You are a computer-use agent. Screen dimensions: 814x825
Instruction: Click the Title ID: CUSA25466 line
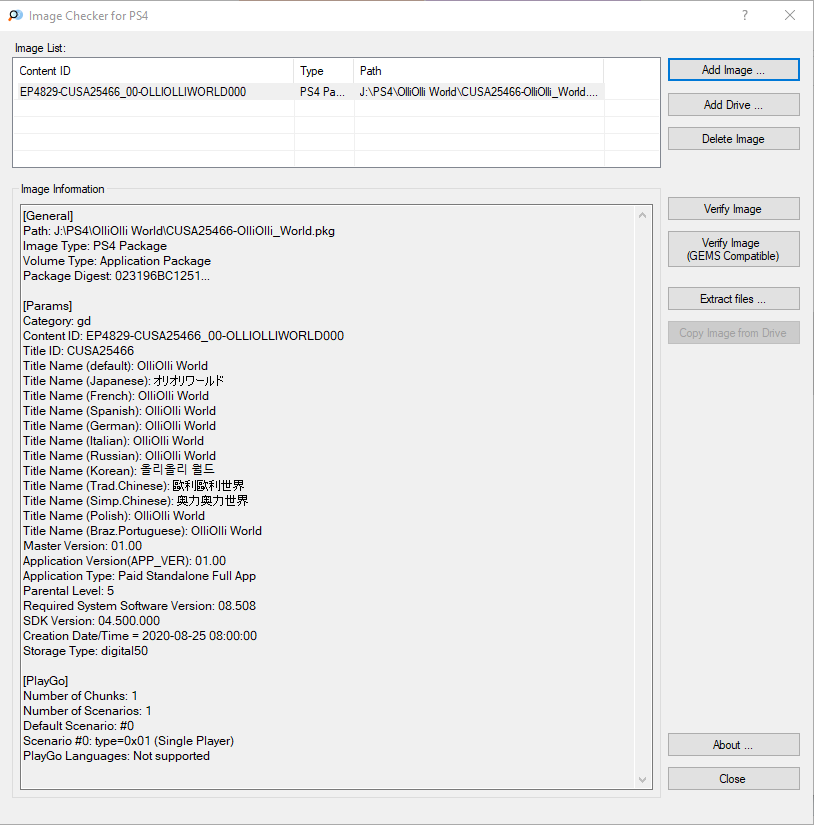pyautogui.click(x=78, y=351)
